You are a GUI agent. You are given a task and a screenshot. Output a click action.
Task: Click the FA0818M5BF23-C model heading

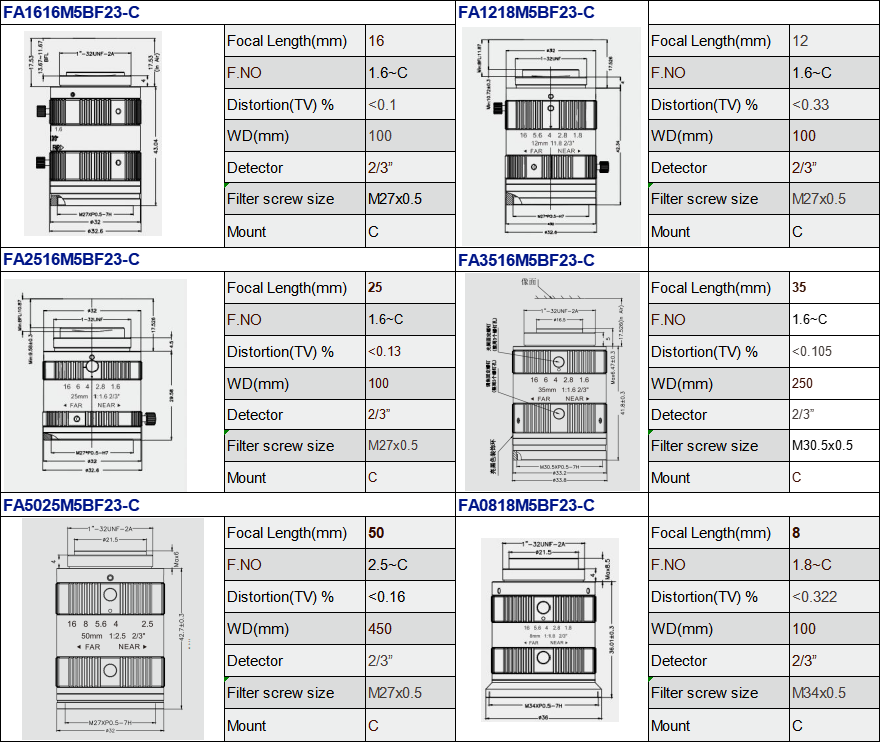(526, 506)
